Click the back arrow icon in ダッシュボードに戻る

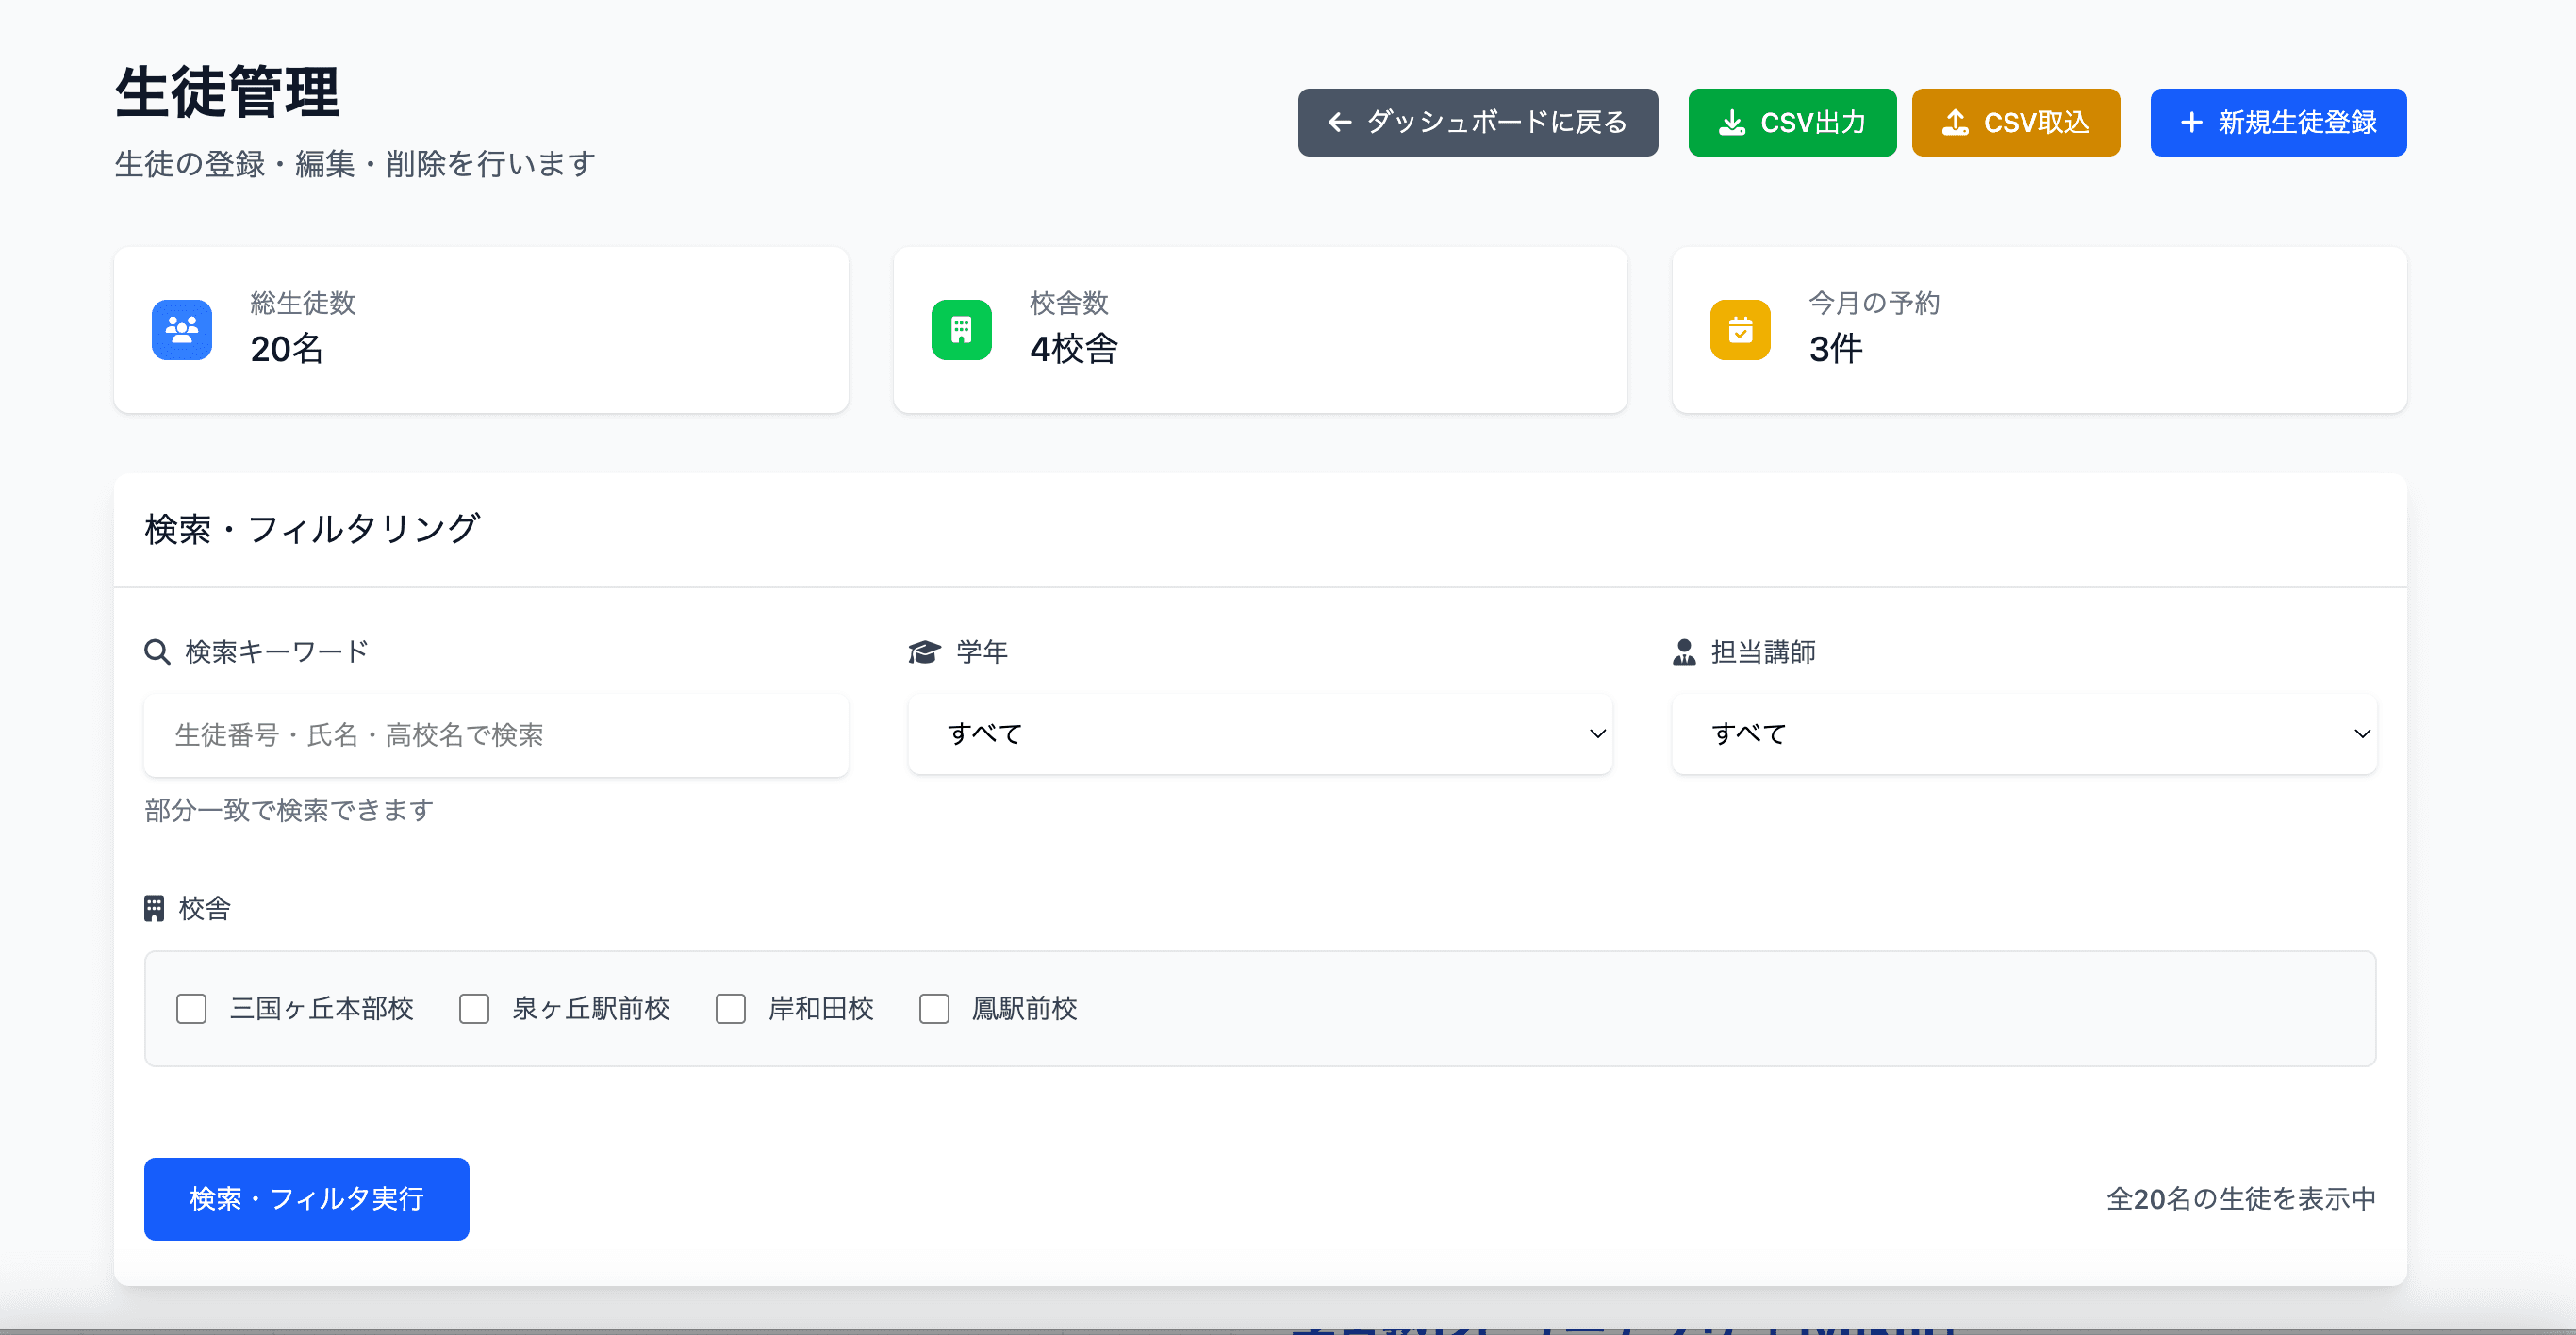coord(1340,122)
